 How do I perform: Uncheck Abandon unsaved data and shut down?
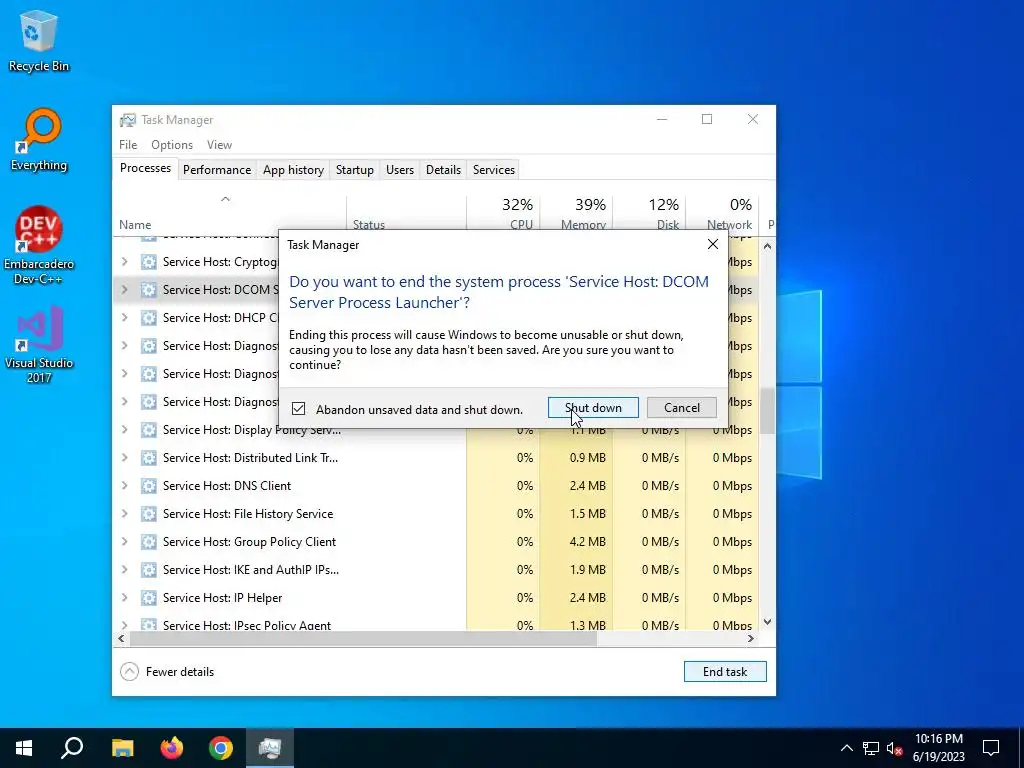[298, 409]
